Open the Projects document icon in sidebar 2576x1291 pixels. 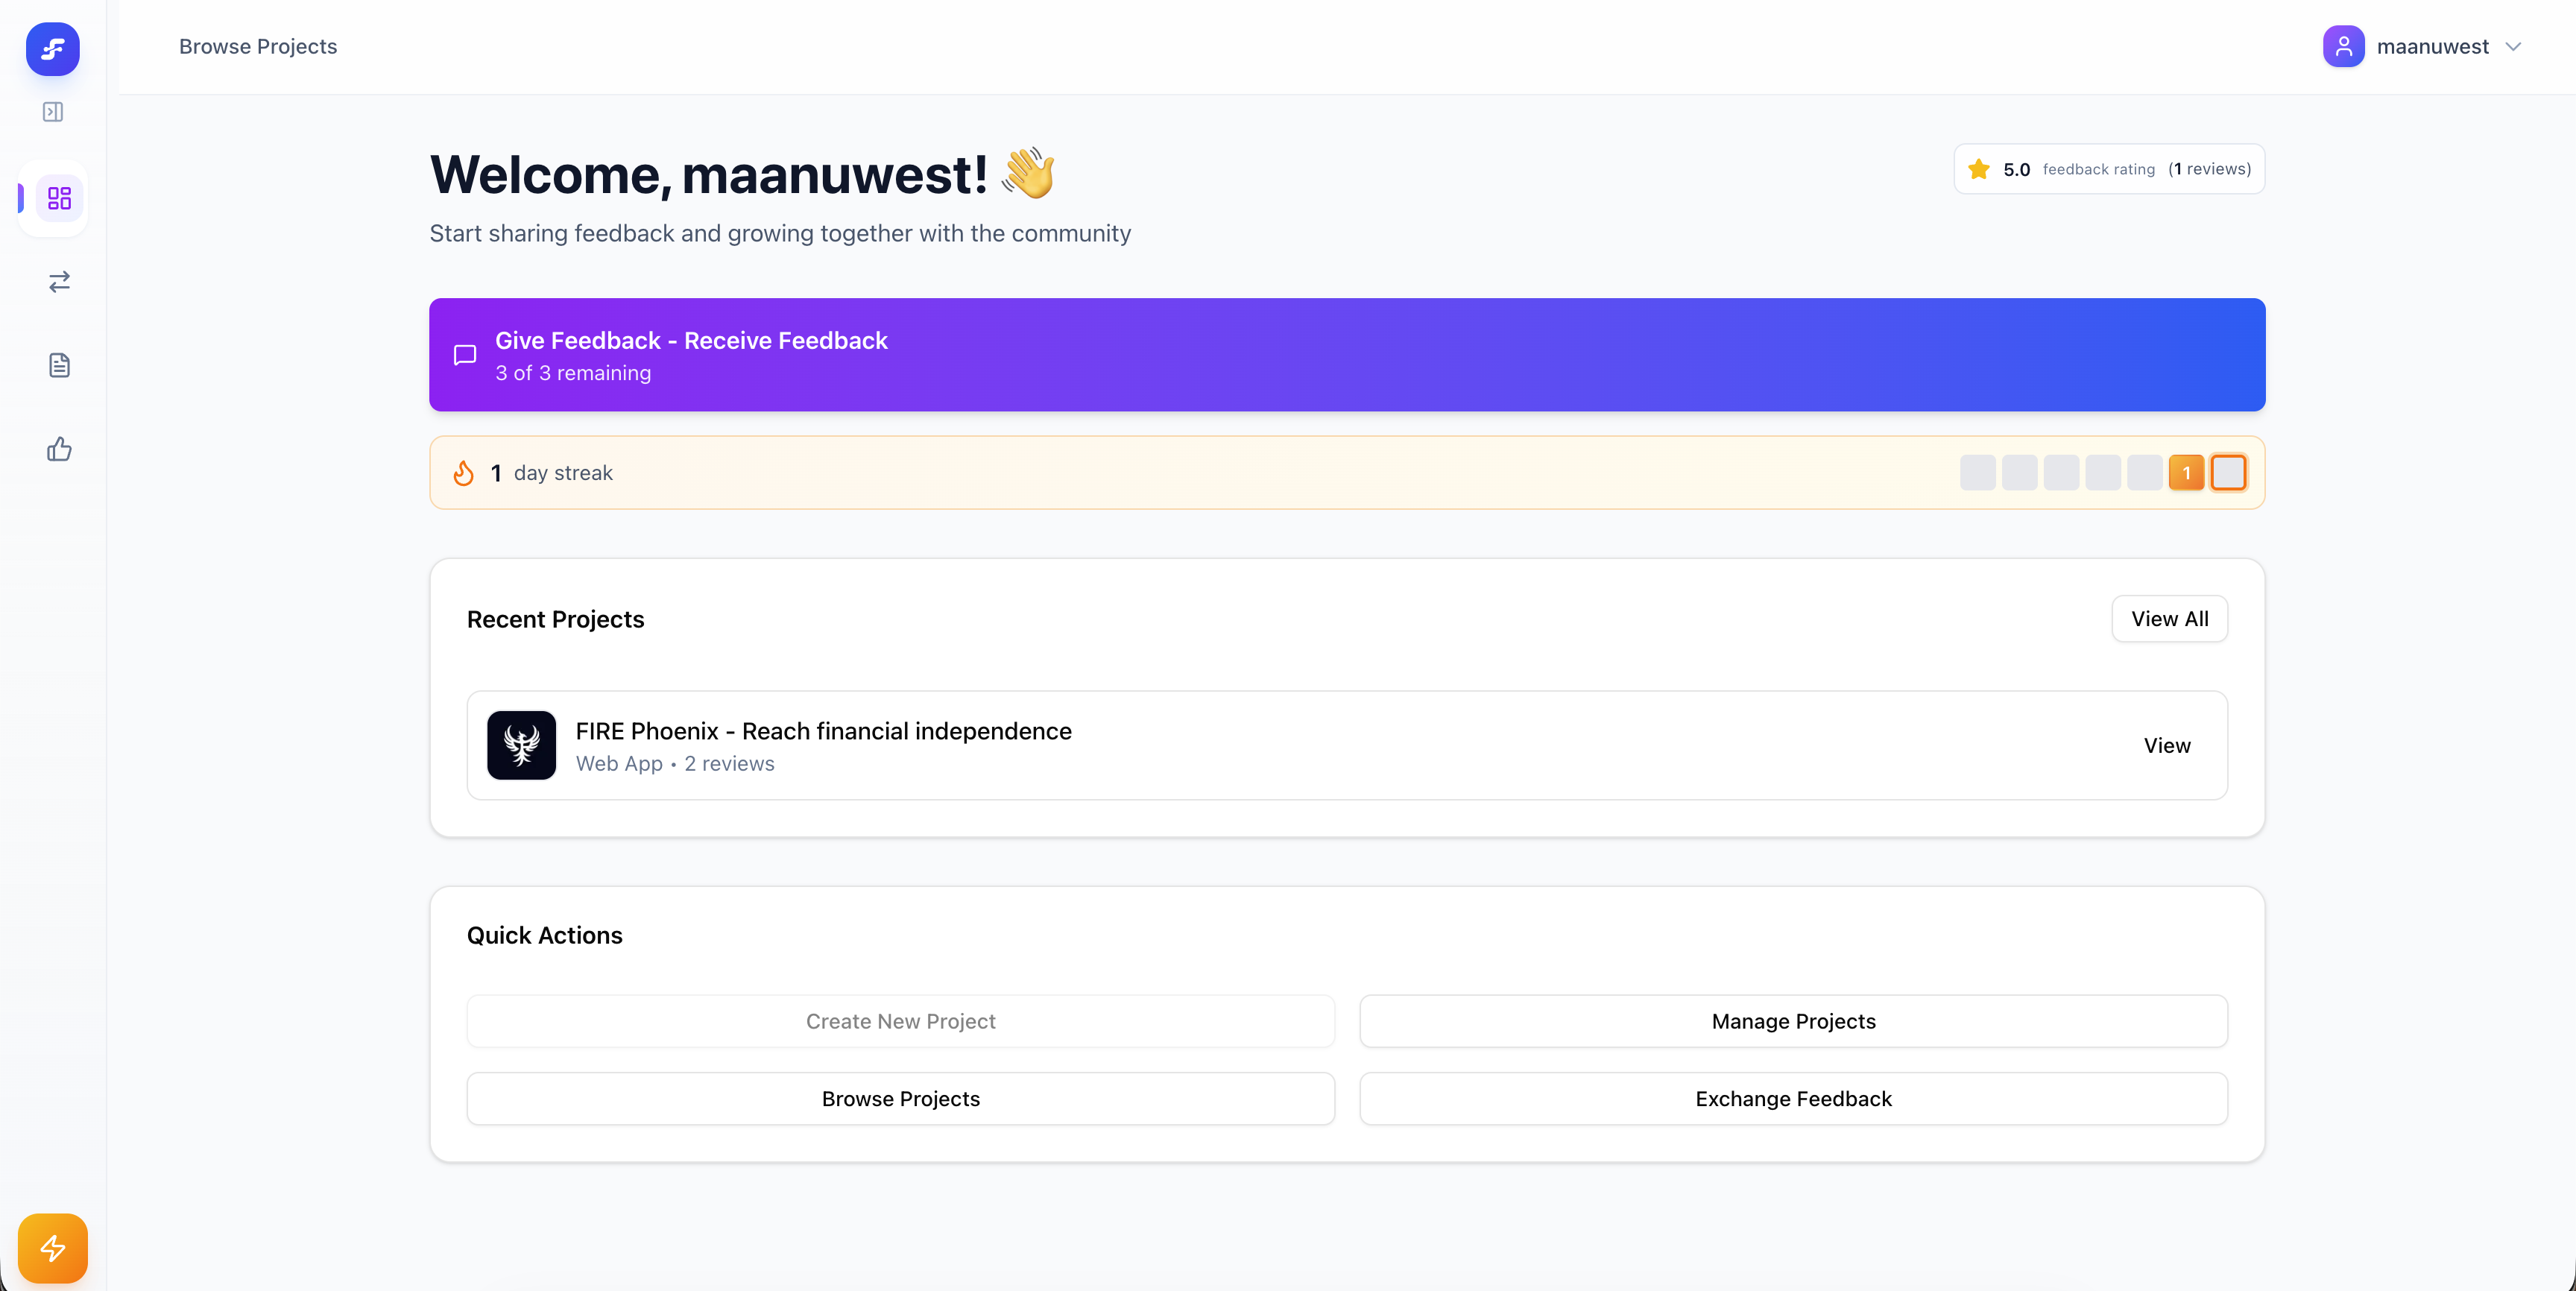(59, 365)
